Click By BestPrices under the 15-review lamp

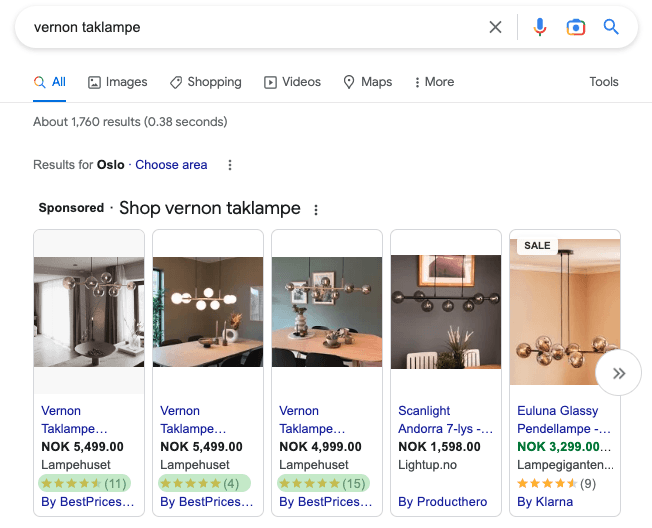(325, 502)
